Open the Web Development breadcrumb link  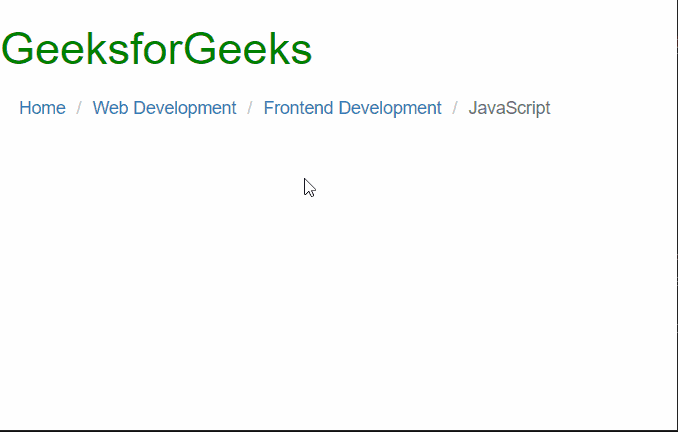164,108
